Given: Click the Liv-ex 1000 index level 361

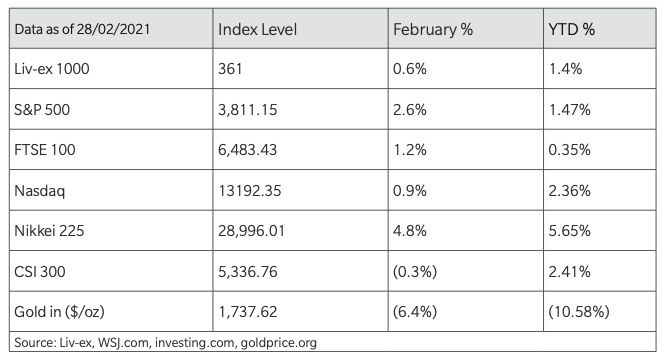Looking at the screenshot, I should (230, 69).
